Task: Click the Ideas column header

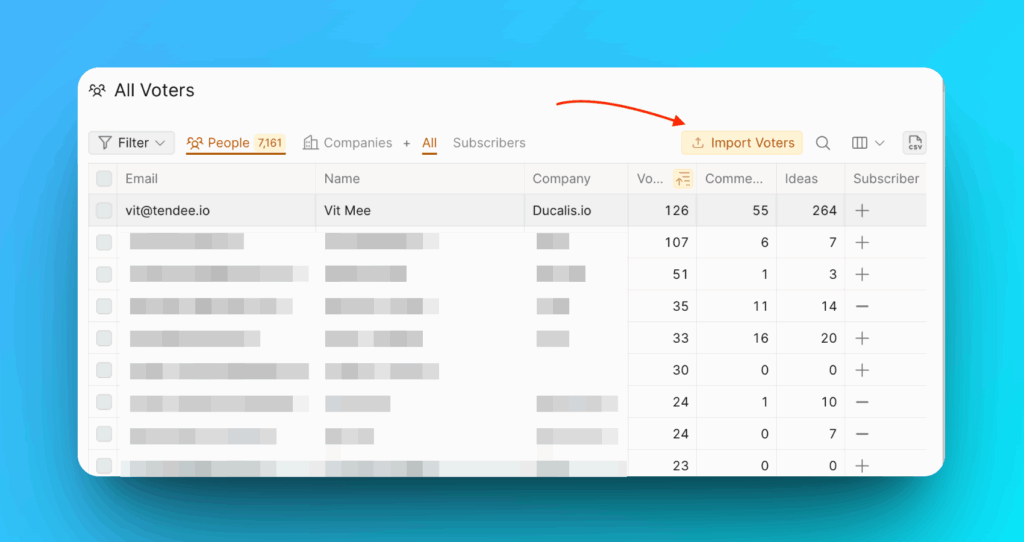Action: 801,179
